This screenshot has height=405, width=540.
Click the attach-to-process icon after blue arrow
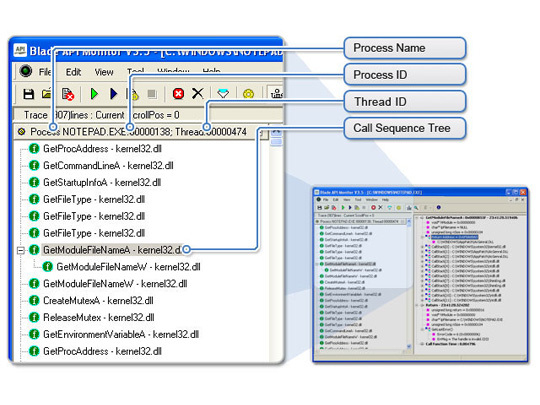tap(133, 94)
